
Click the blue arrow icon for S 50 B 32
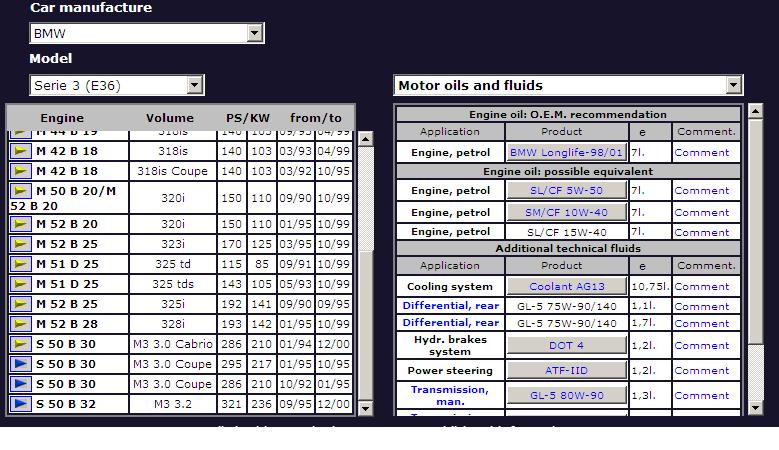click(20, 403)
